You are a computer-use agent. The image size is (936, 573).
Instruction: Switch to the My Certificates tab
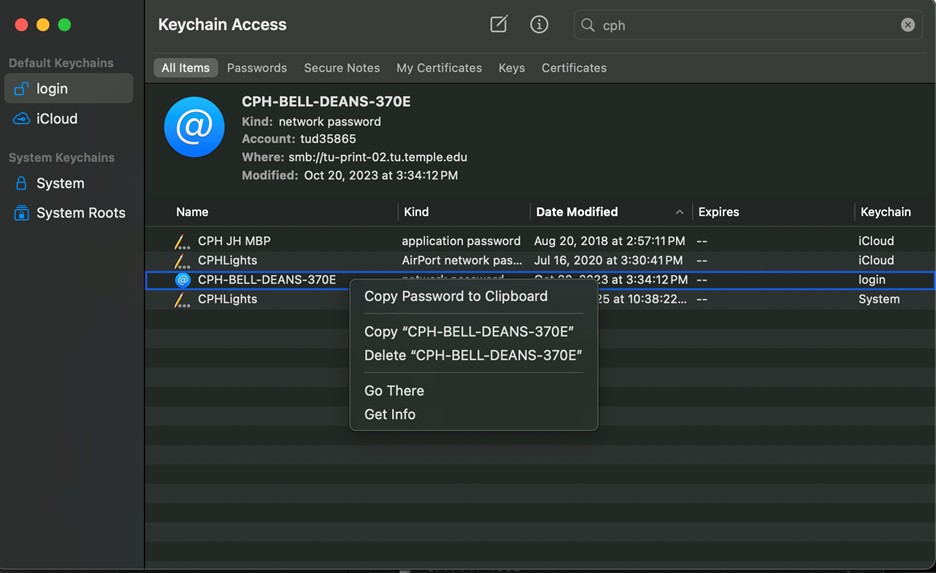coord(438,68)
